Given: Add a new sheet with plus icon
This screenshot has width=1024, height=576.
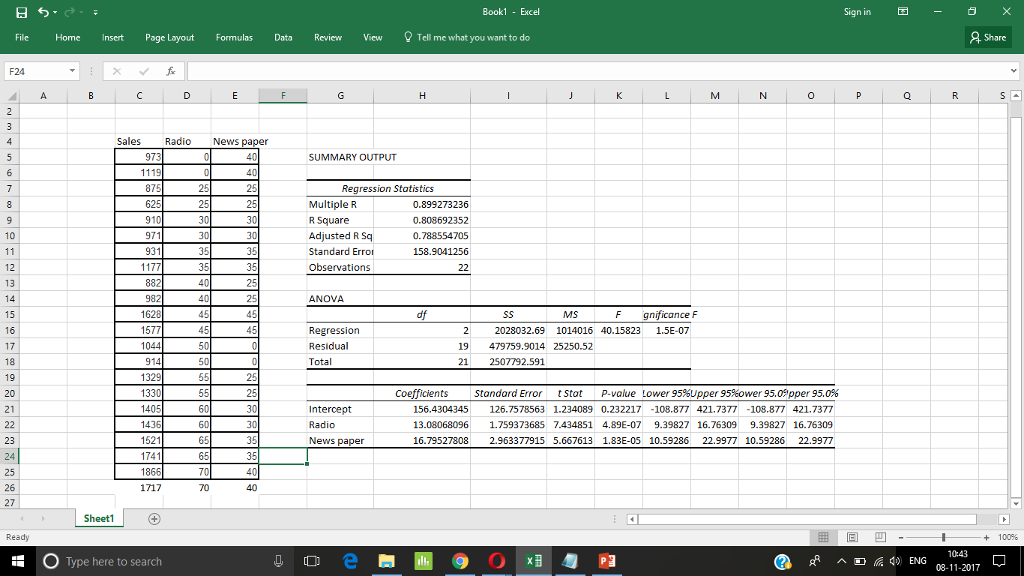Looking at the screenshot, I should [x=155, y=520].
